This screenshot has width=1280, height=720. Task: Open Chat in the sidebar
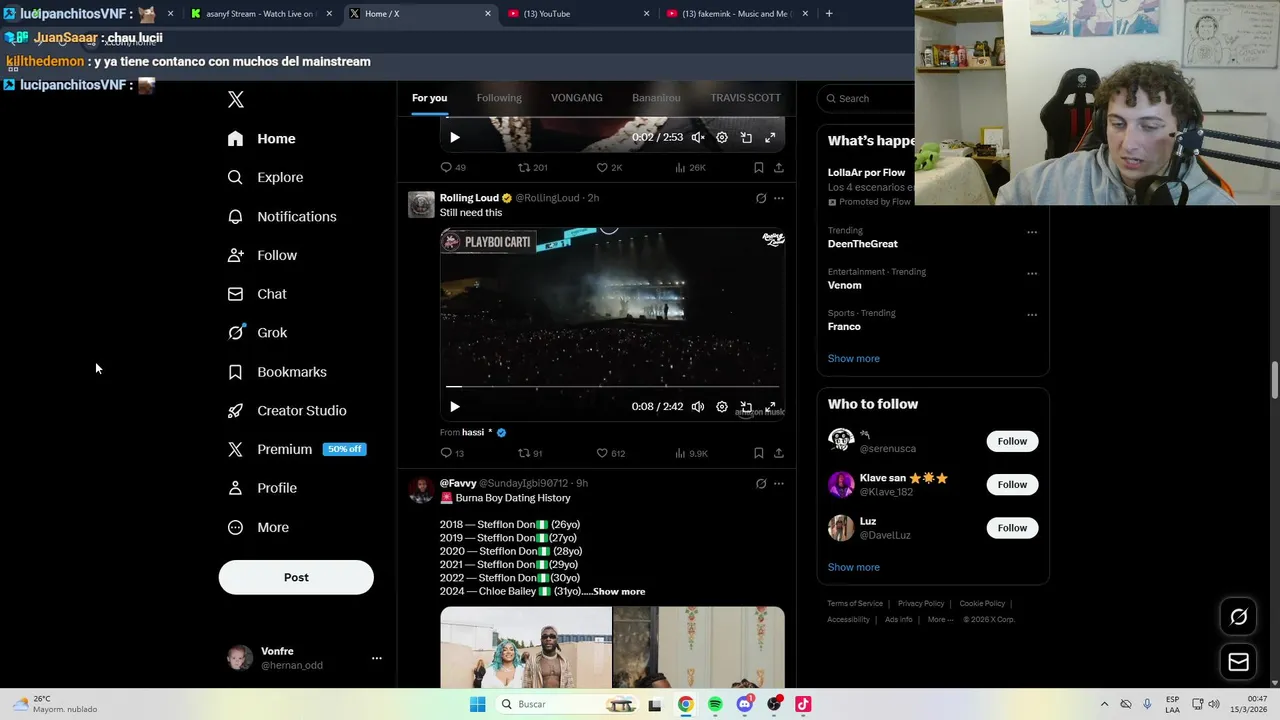[257, 294]
